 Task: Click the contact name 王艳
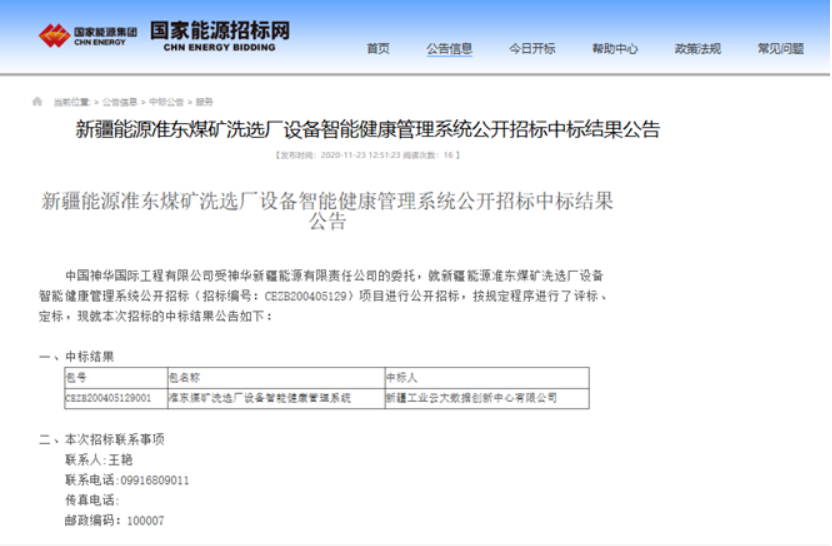coord(120,460)
